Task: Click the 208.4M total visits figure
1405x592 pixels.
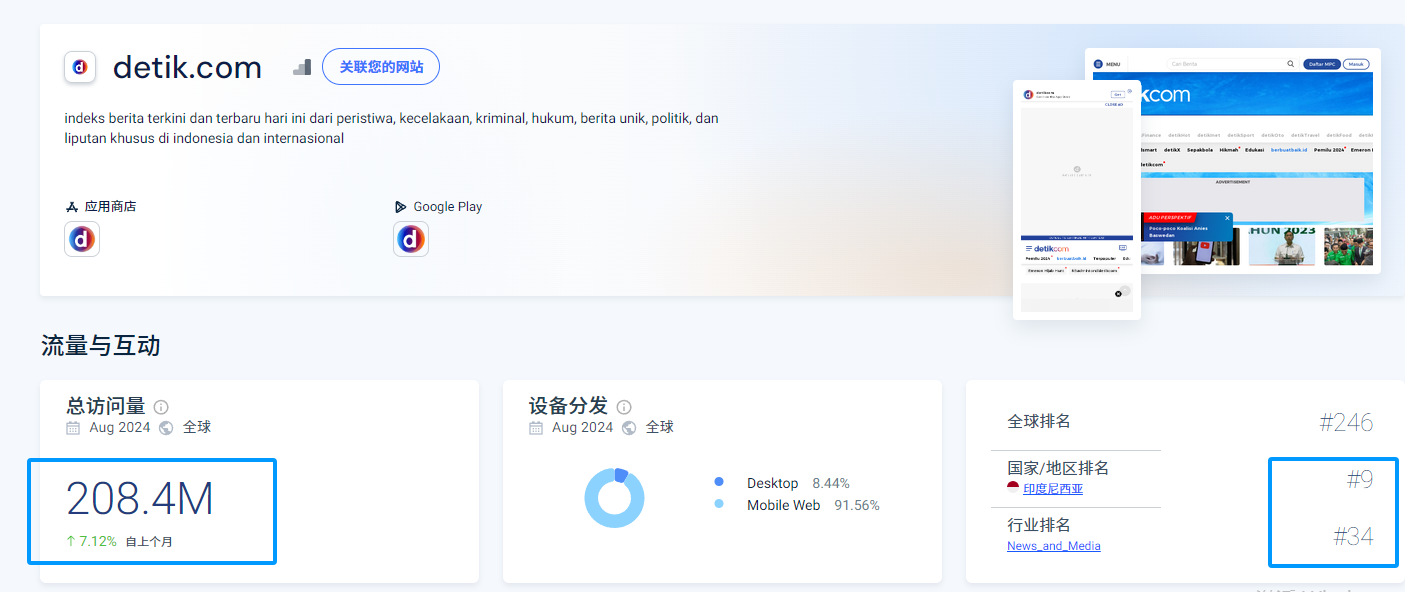Action: point(140,499)
